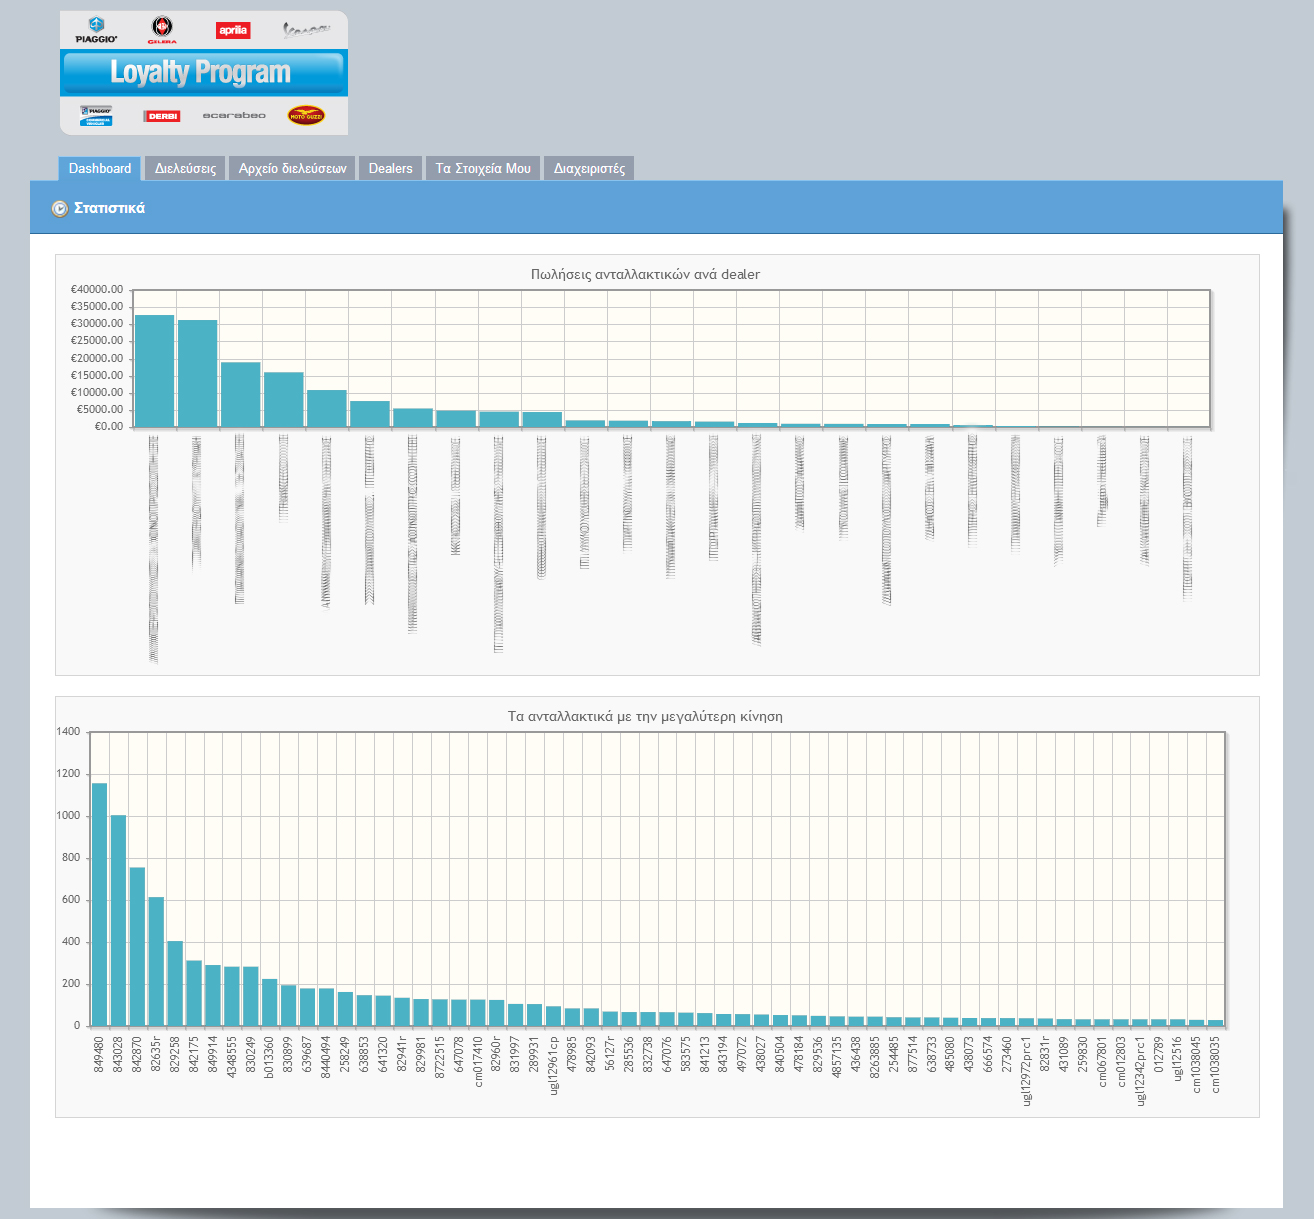Screen dimensions: 1314x1219
Task: Select the Derbi brand logo
Action: pos(161,115)
